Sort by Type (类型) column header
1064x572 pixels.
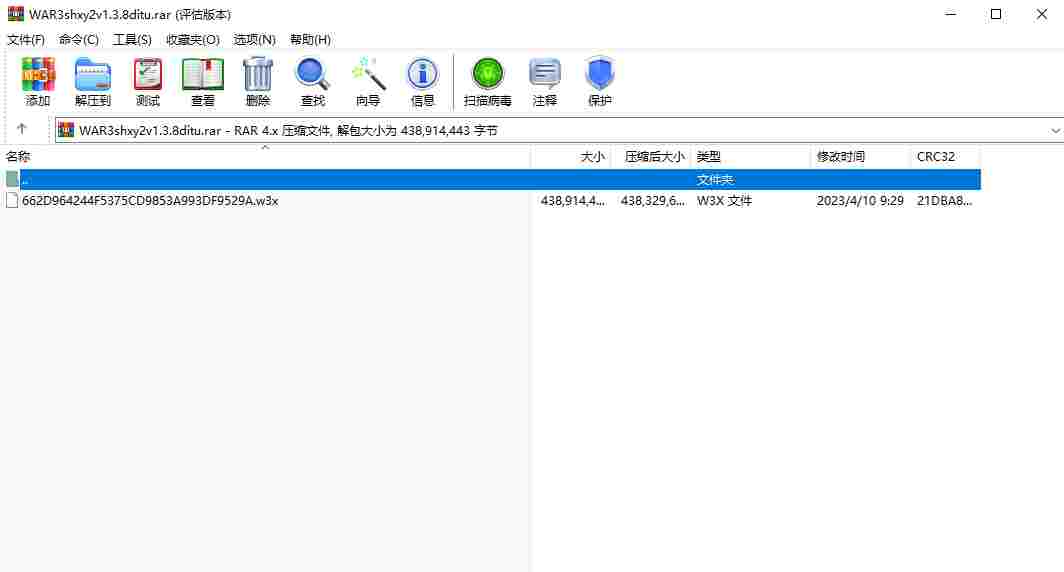[750, 156]
